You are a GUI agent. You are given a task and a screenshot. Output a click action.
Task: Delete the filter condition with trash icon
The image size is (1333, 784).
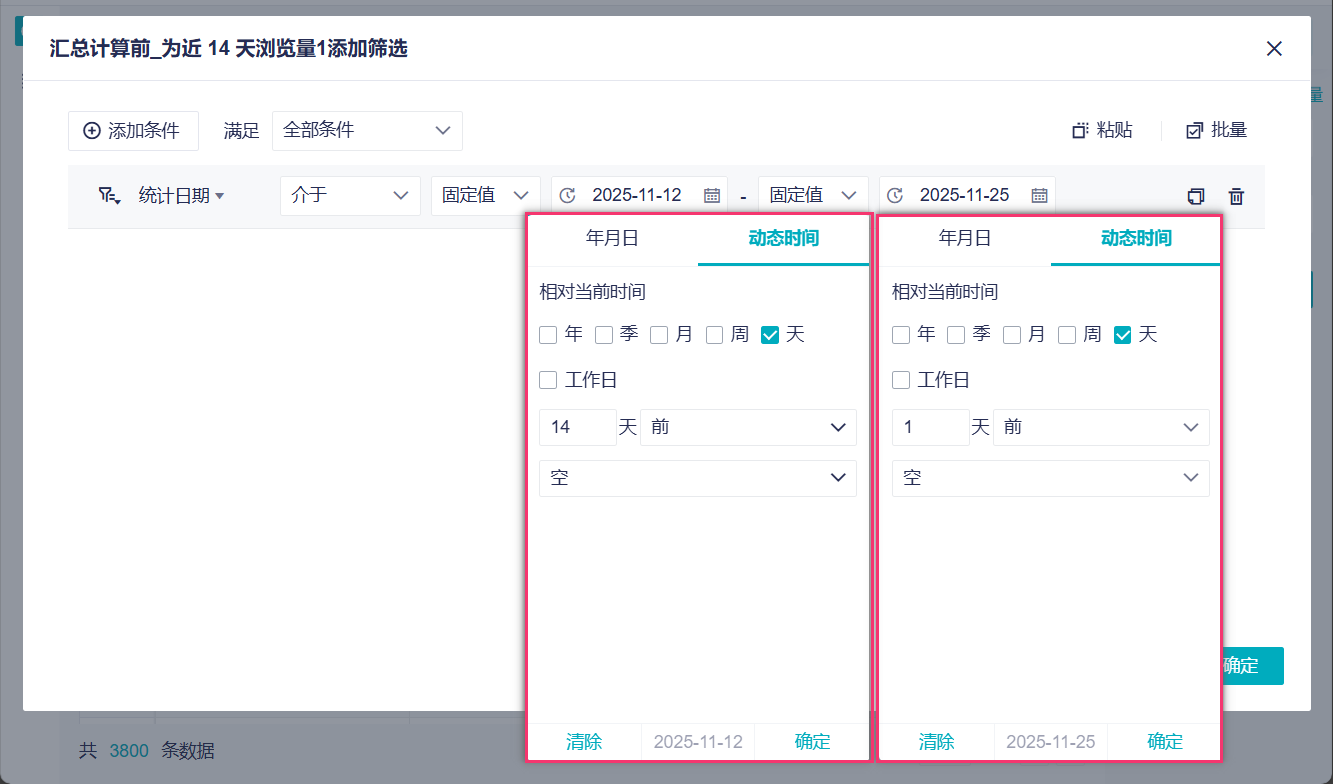1236,196
